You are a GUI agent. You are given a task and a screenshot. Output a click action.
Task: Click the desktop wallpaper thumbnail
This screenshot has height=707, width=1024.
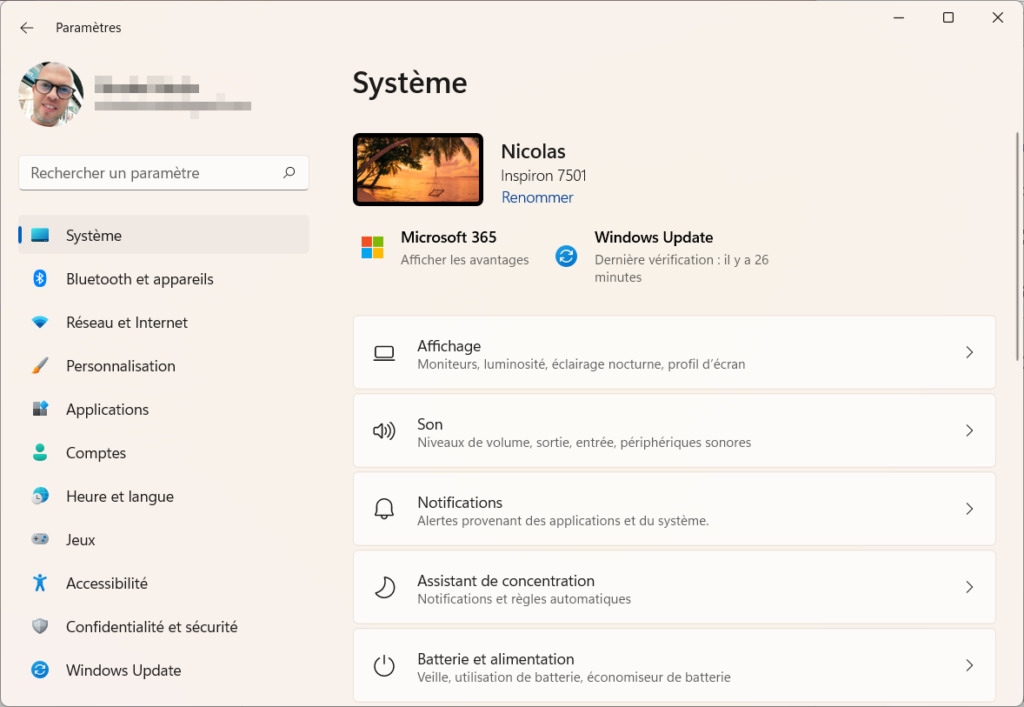coord(418,170)
